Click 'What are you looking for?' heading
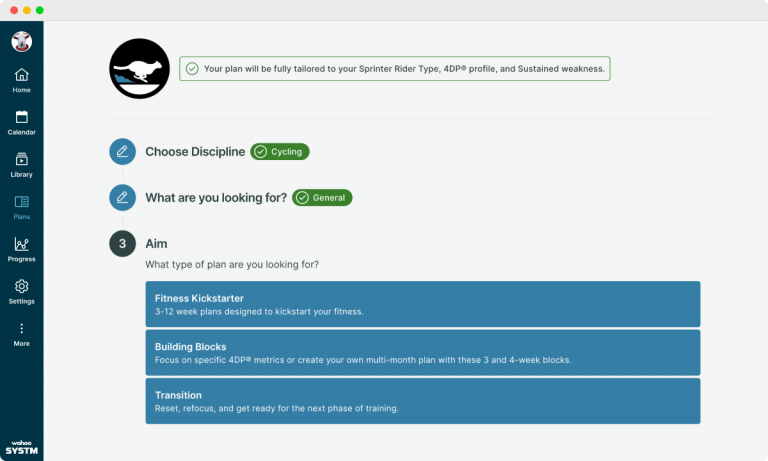The image size is (768, 461). 216,197
